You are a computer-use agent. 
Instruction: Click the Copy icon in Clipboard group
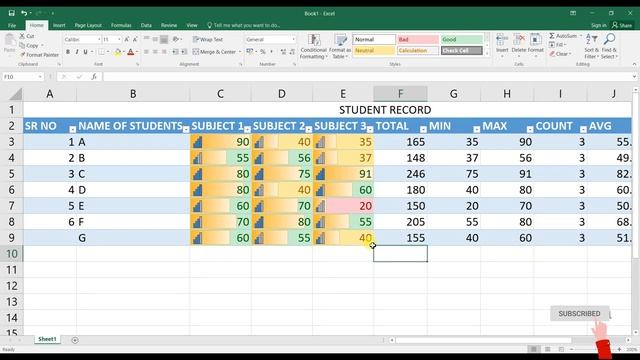pos(22,45)
